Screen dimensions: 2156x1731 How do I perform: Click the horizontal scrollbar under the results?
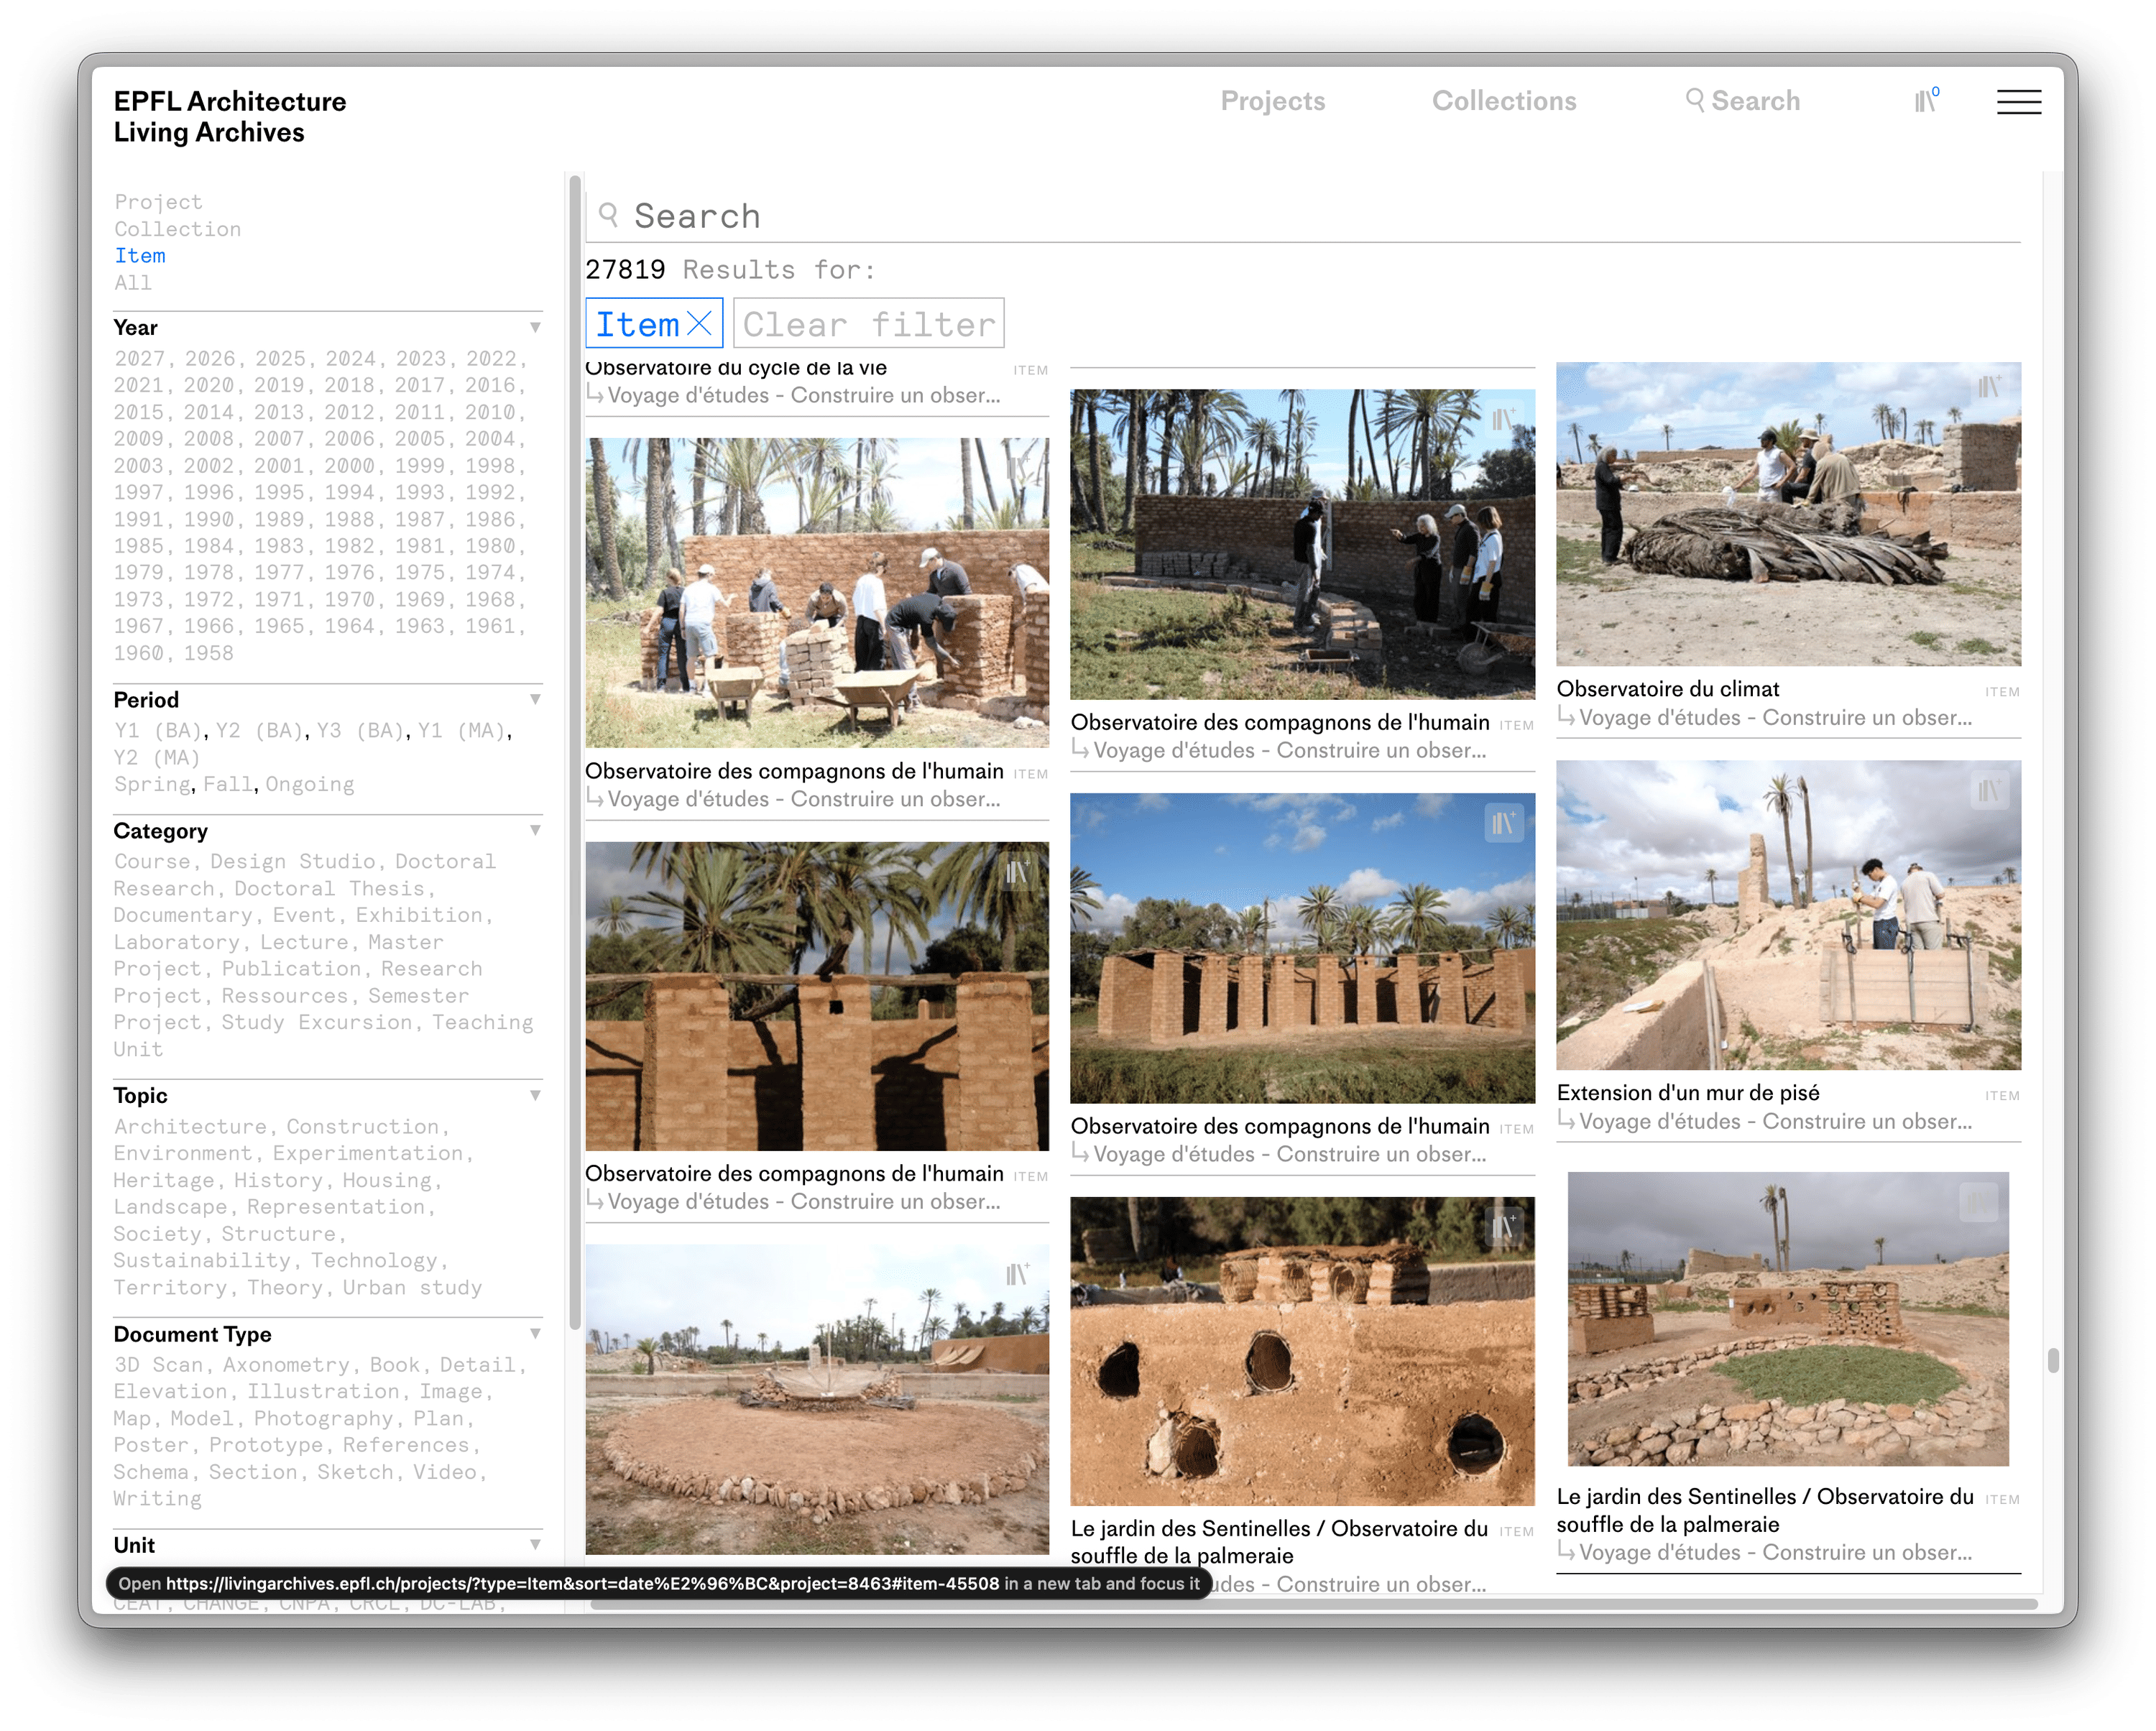[x=1313, y=1604]
